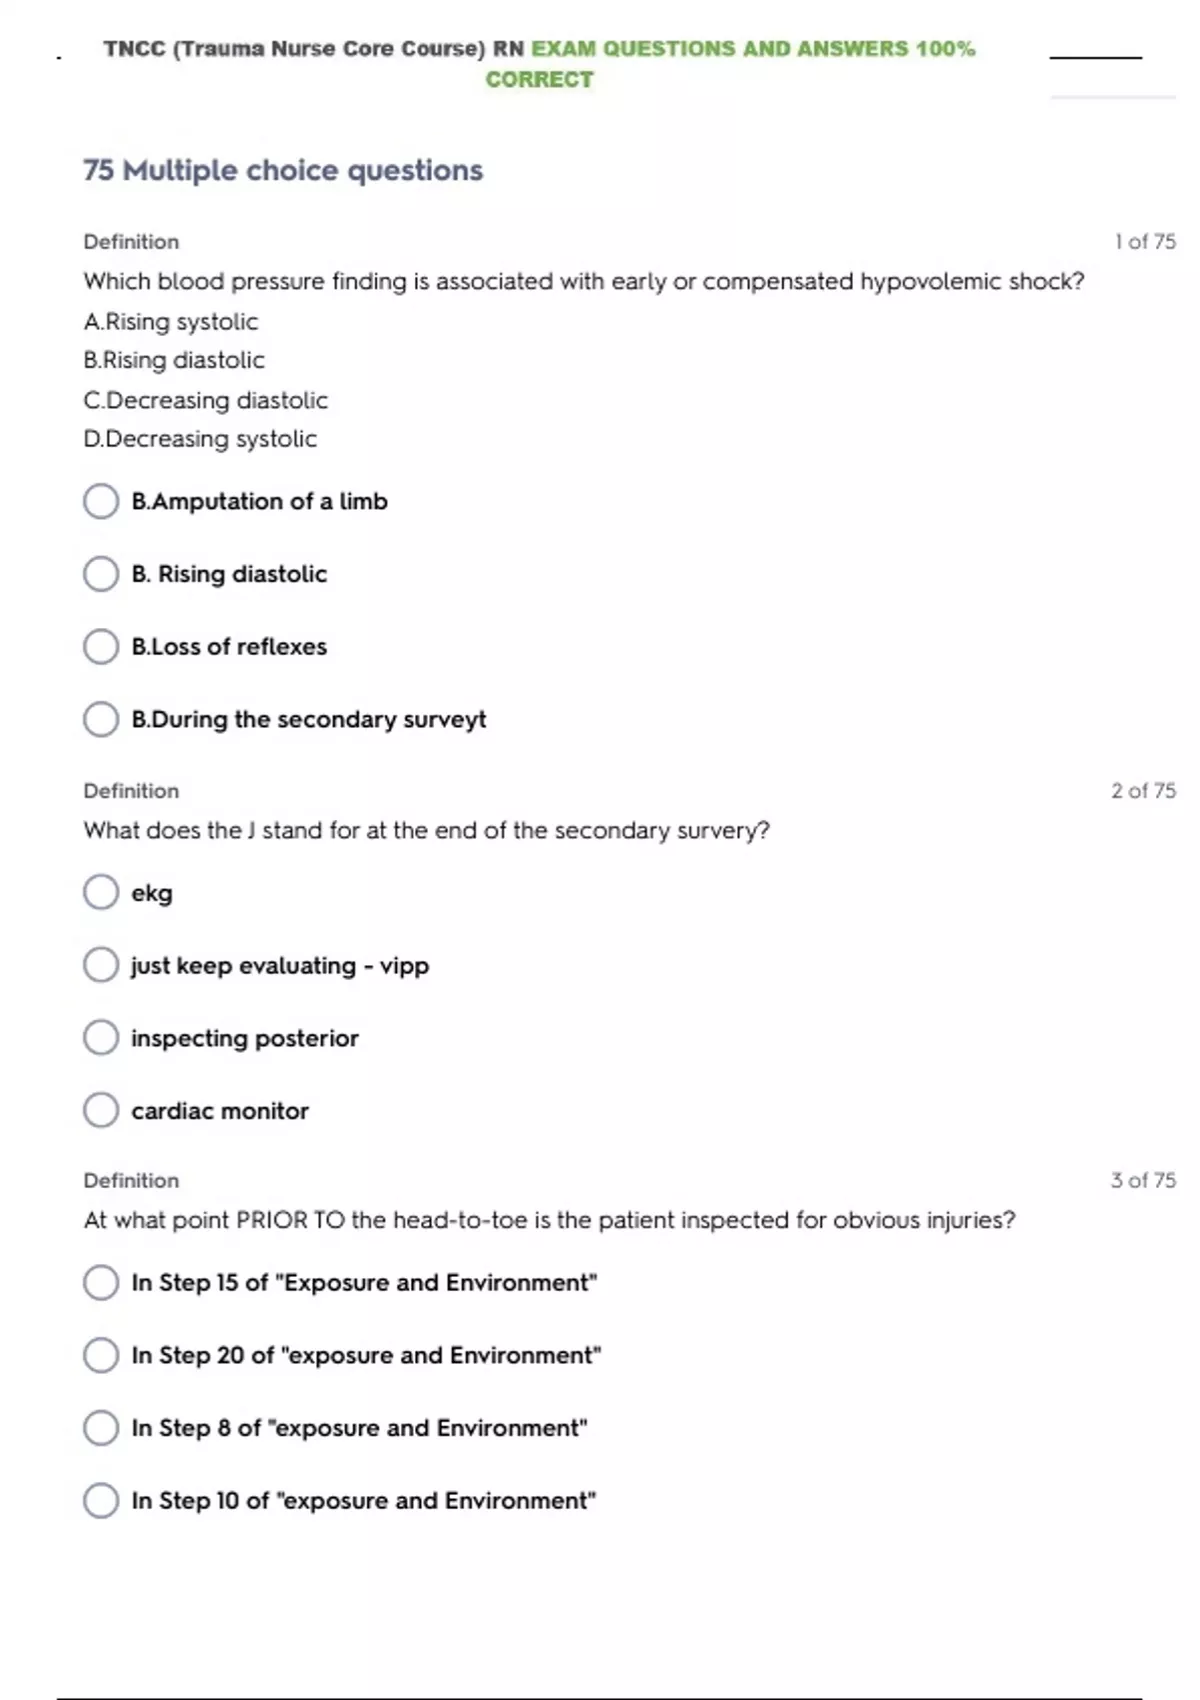The width and height of the screenshot is (1200, 1700).
Task: Select 'B.During the secondary surveyt' option
Action: tap(101, 719)
